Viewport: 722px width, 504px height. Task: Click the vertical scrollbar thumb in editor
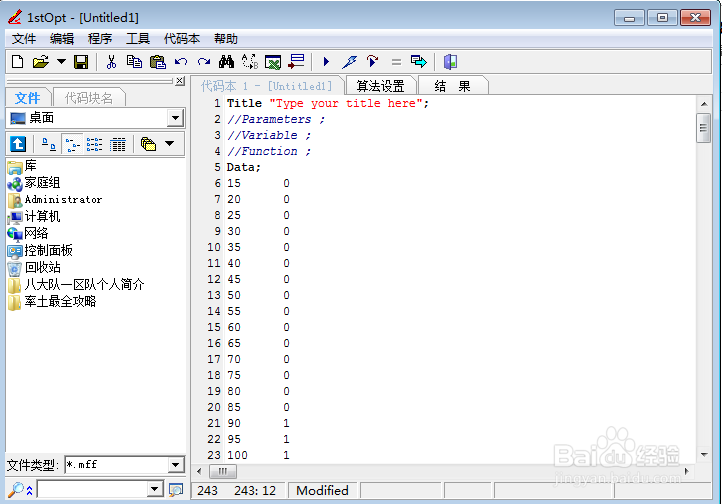(x=703, y=128)
